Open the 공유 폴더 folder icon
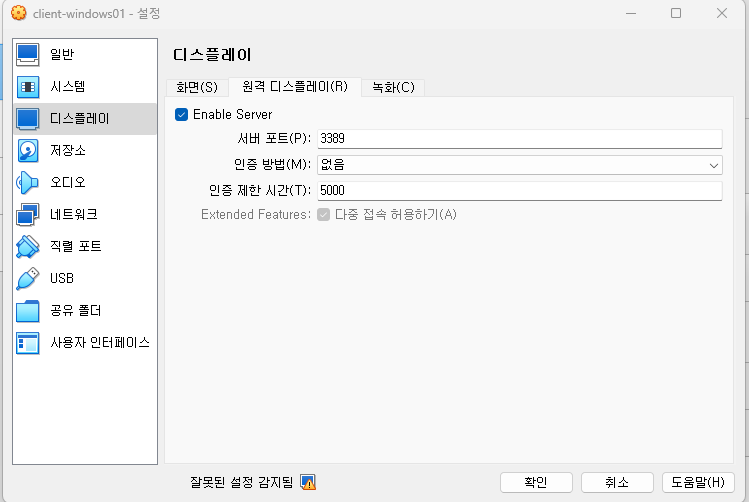 coord(28,311)
